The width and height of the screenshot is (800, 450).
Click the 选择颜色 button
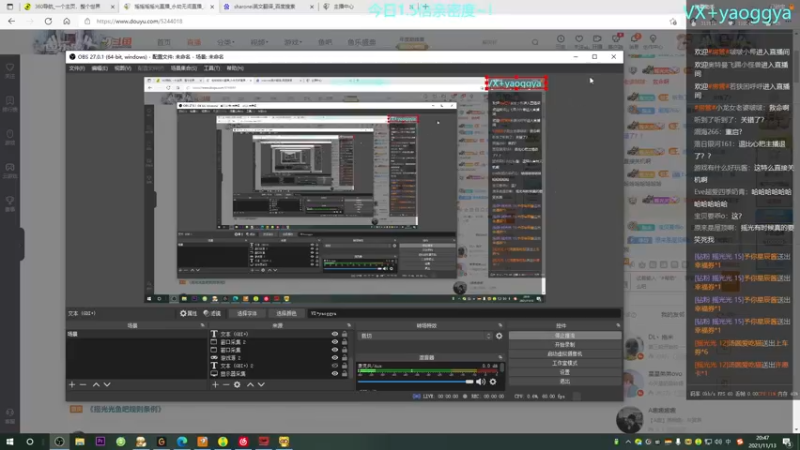286,313
